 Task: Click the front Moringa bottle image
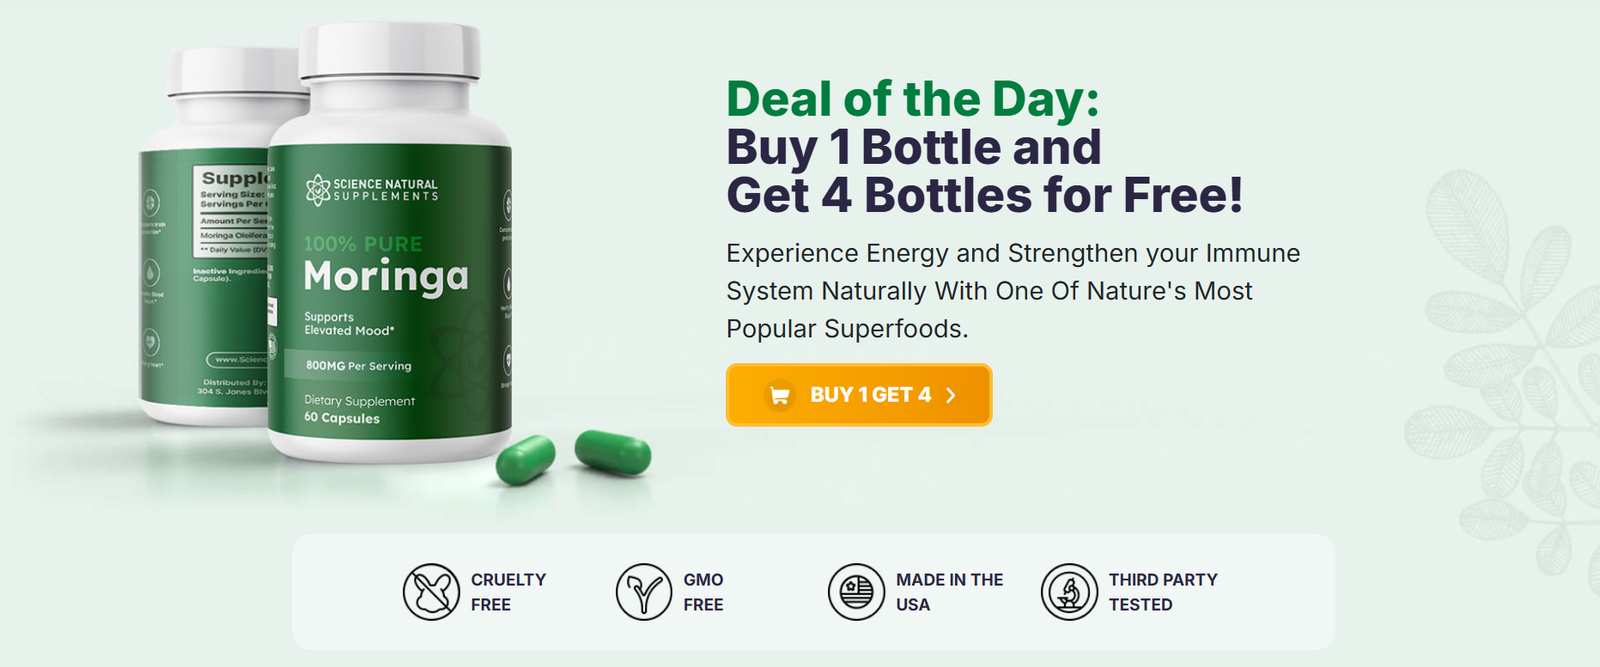(x=390, y=245)
